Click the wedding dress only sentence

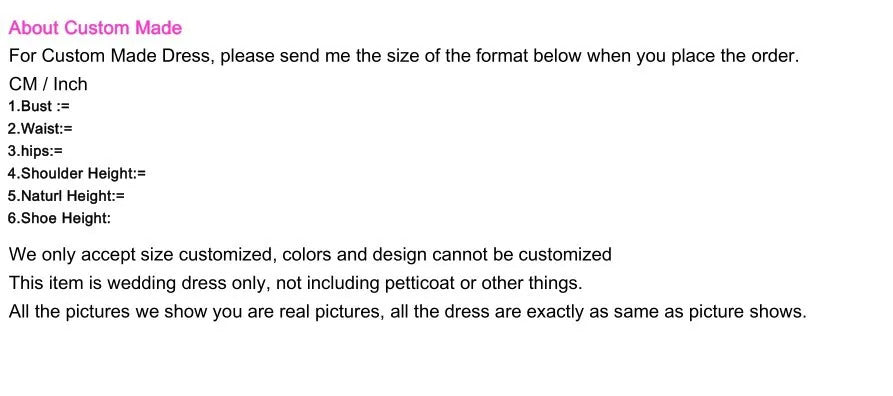point(296,283)
